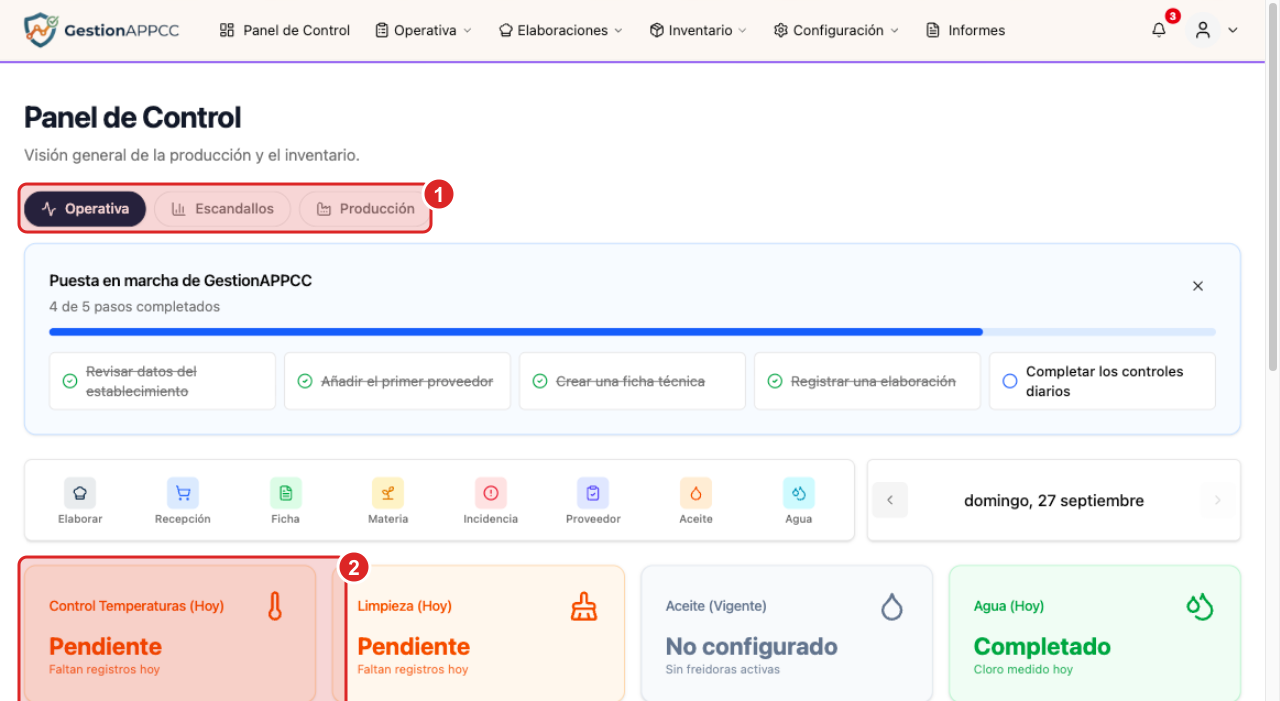Image resolution: width=1280 pixels, height=701 pixels.
Task: Expand the Operativa navigation menu
Action: [423, 30]
